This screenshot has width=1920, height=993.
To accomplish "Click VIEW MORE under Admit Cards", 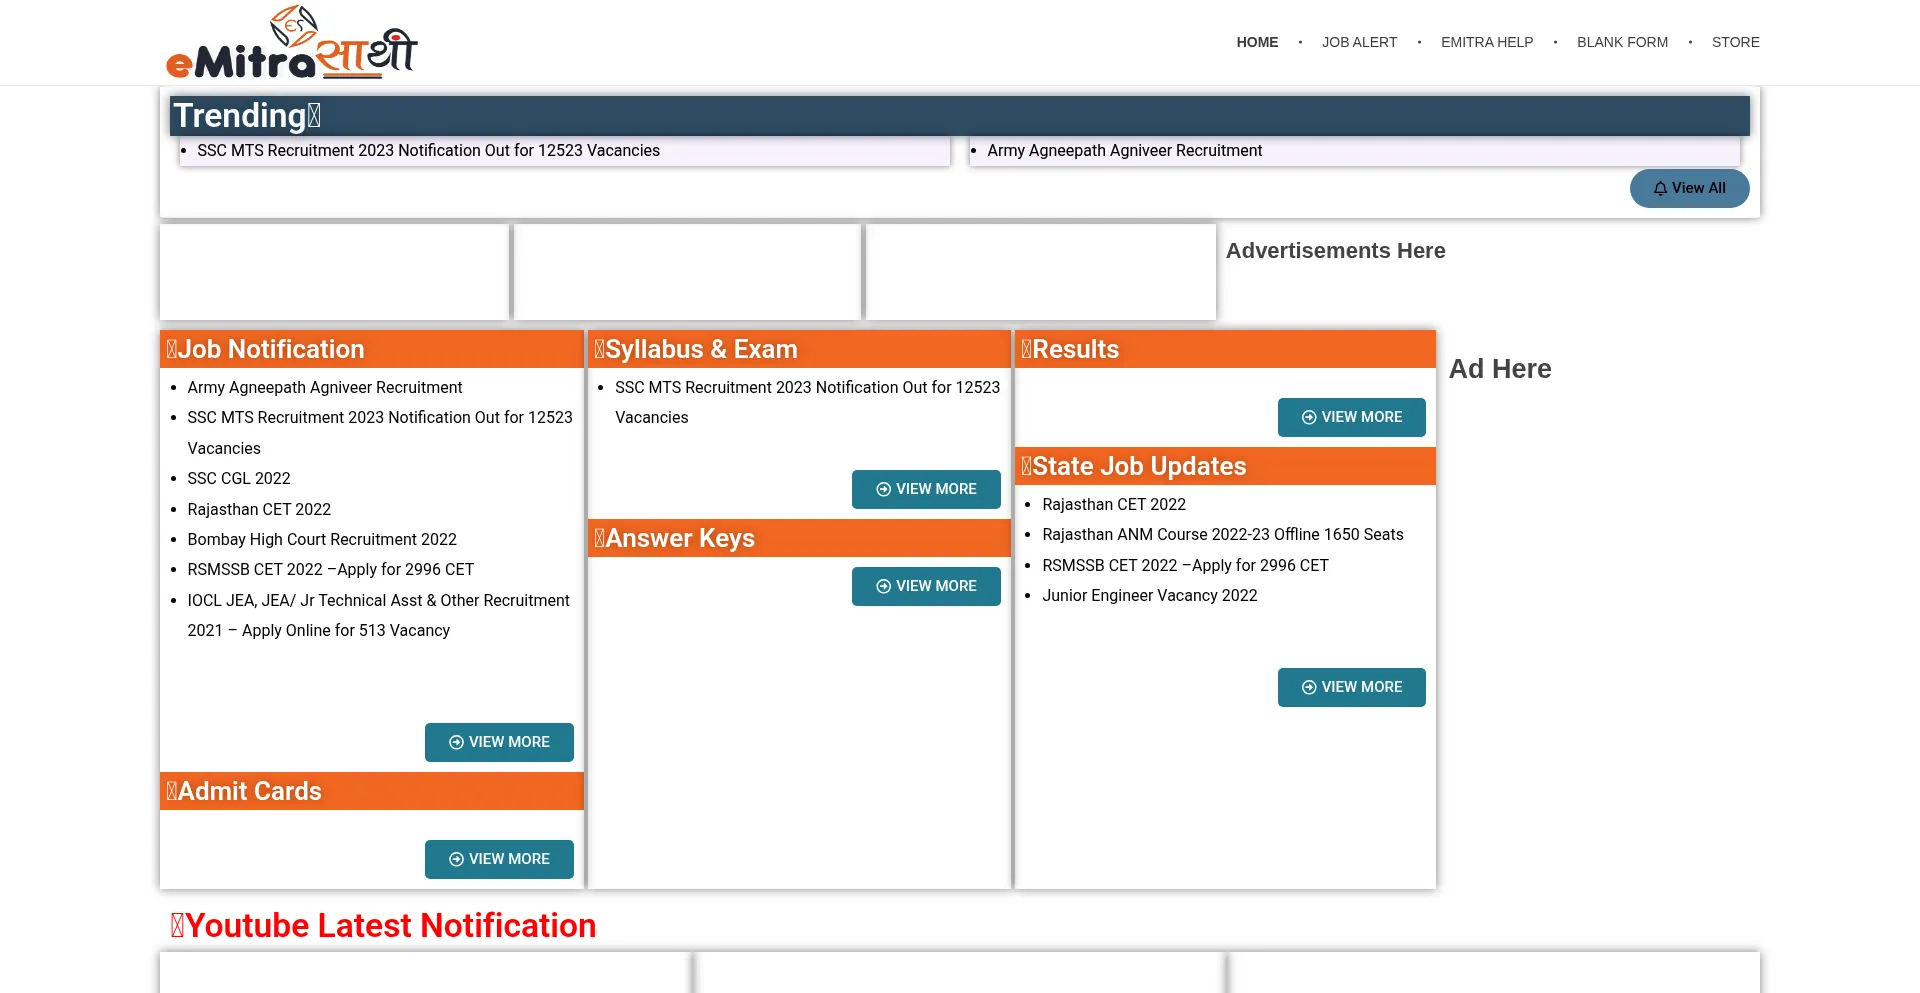I will [x=499, y=859].
